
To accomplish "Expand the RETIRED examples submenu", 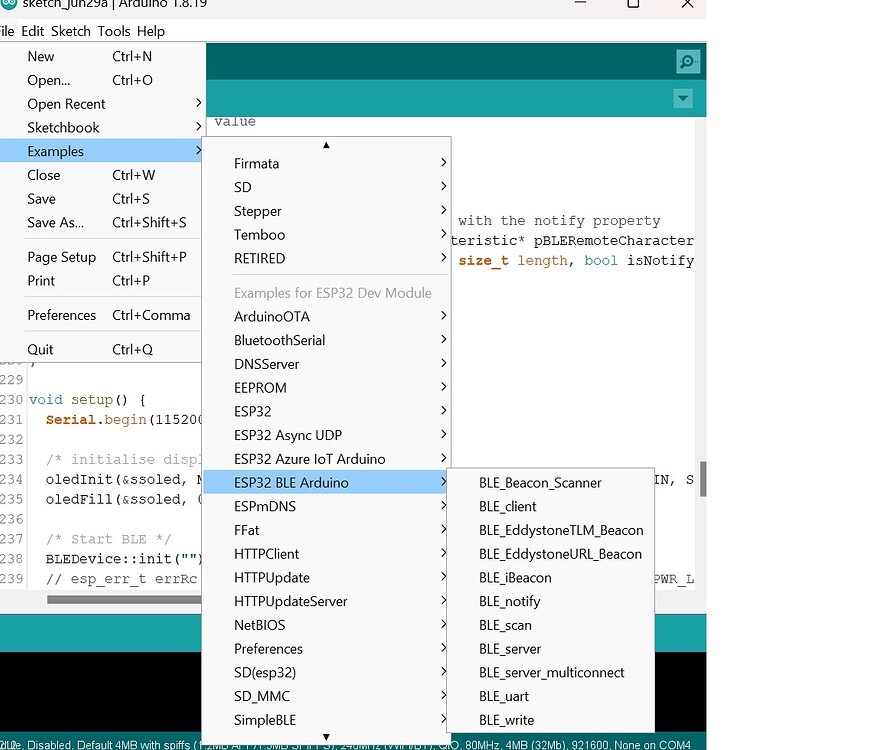I will pos(326,258).
